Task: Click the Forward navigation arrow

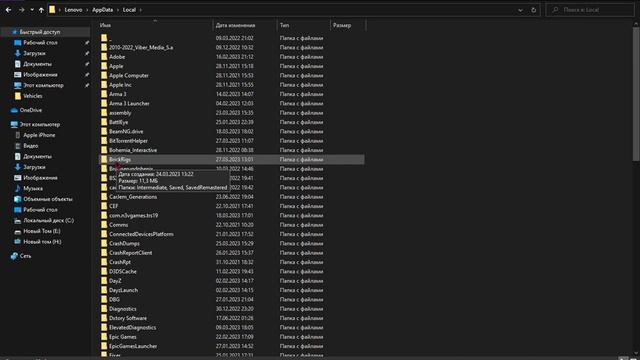Action: point(21,10)
